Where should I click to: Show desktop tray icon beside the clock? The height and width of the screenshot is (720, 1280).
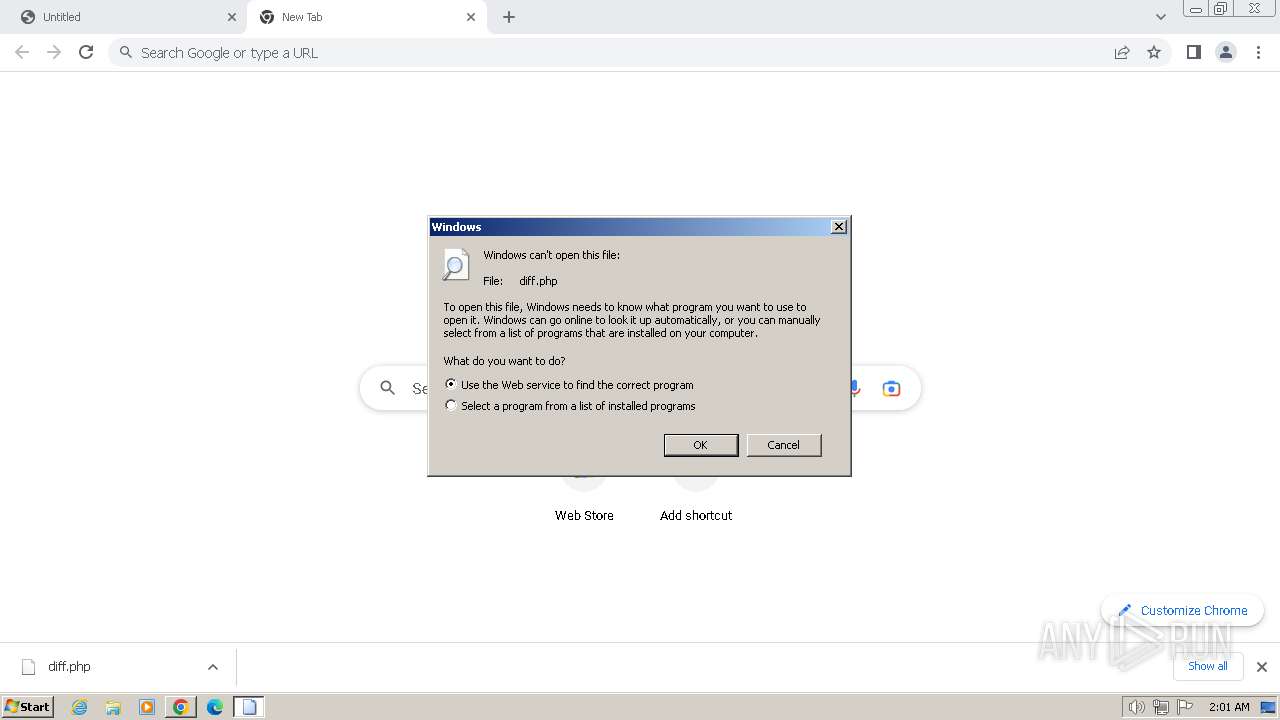click(1268, 707)
